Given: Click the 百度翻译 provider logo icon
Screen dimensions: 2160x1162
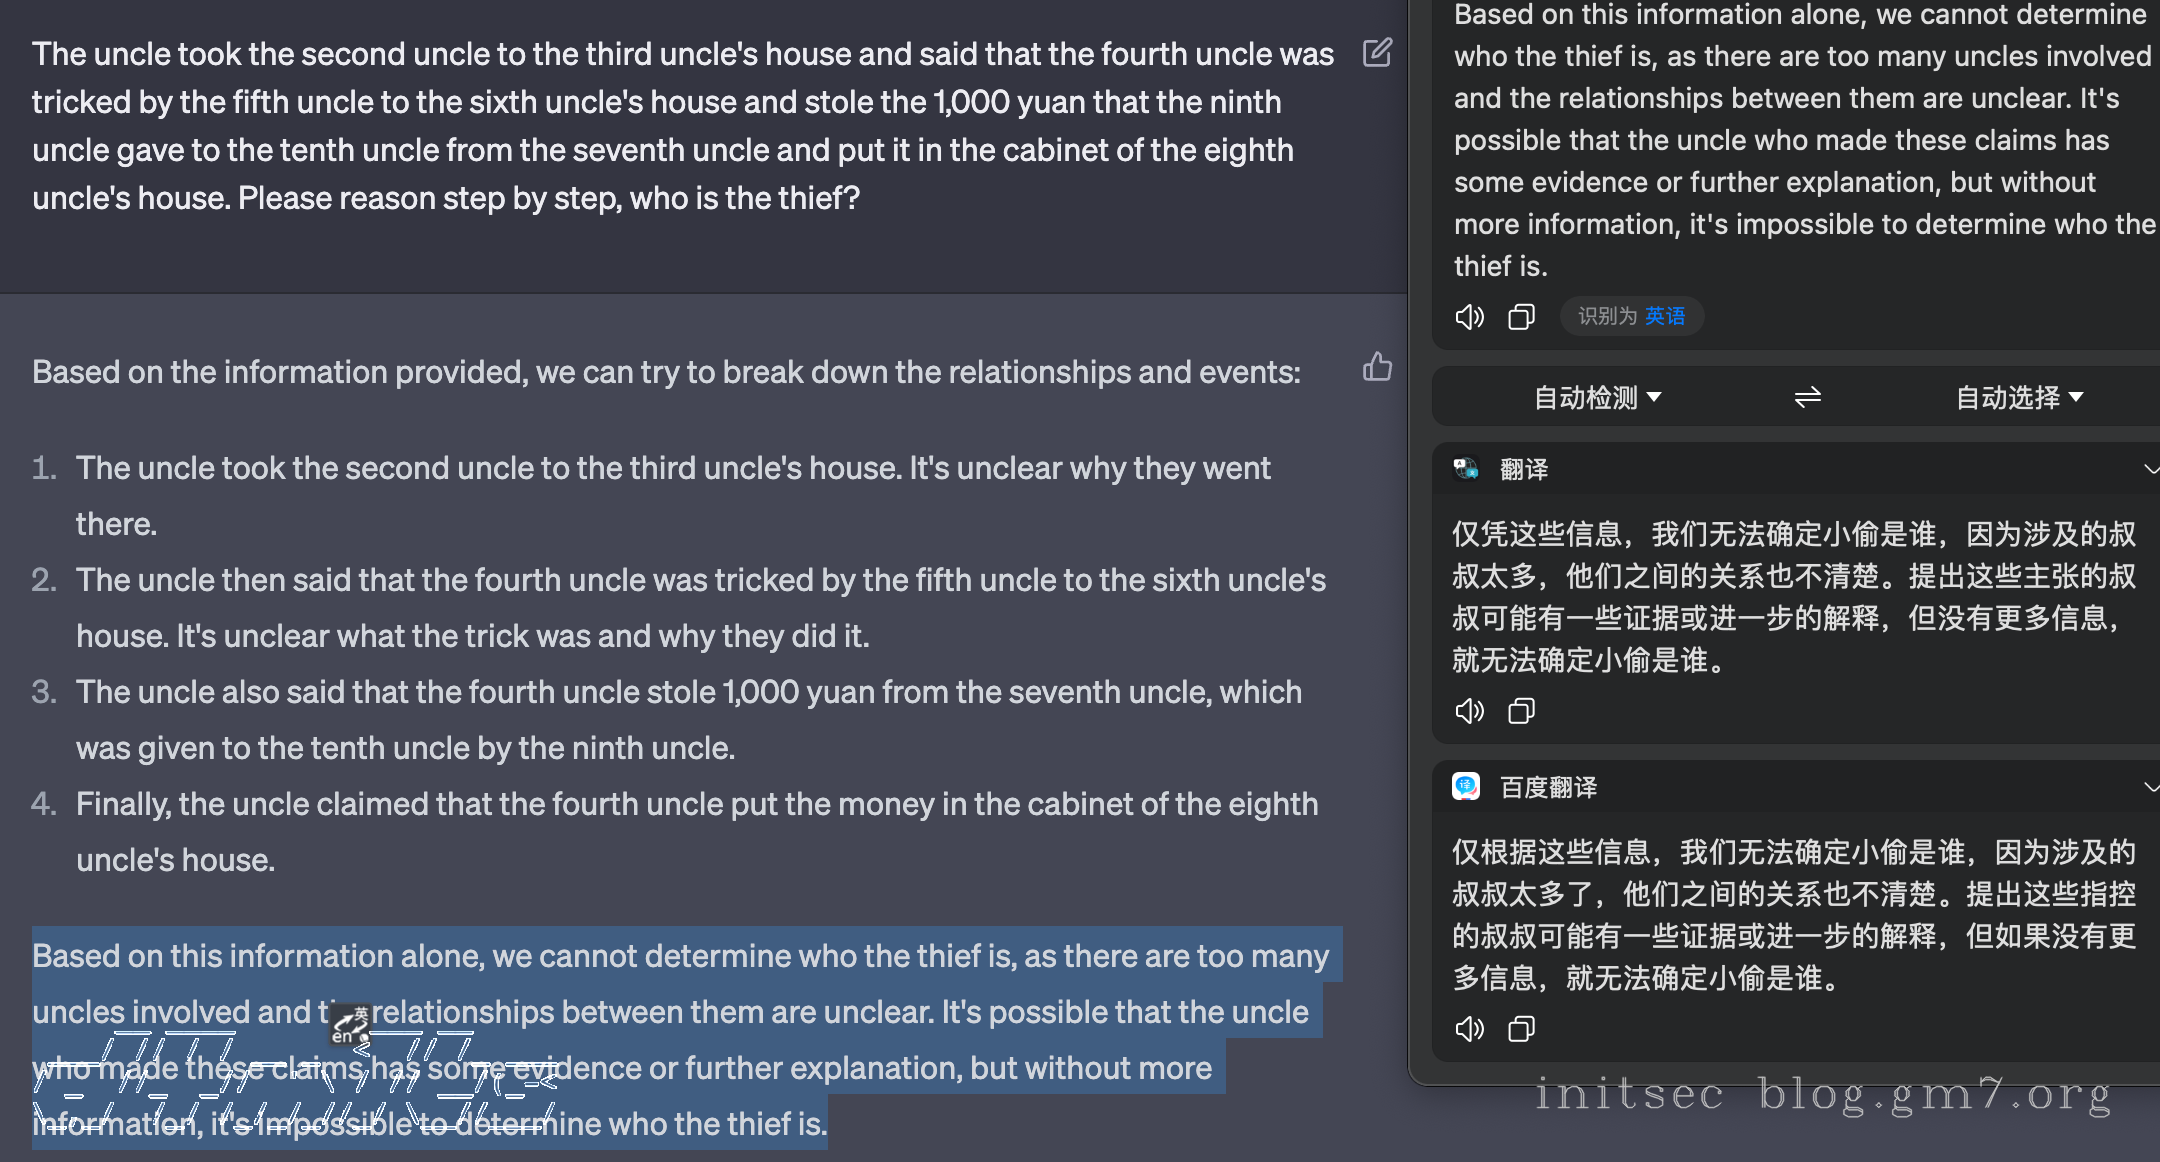Looking at the screenshot, I should click(x=1466, y=787).
